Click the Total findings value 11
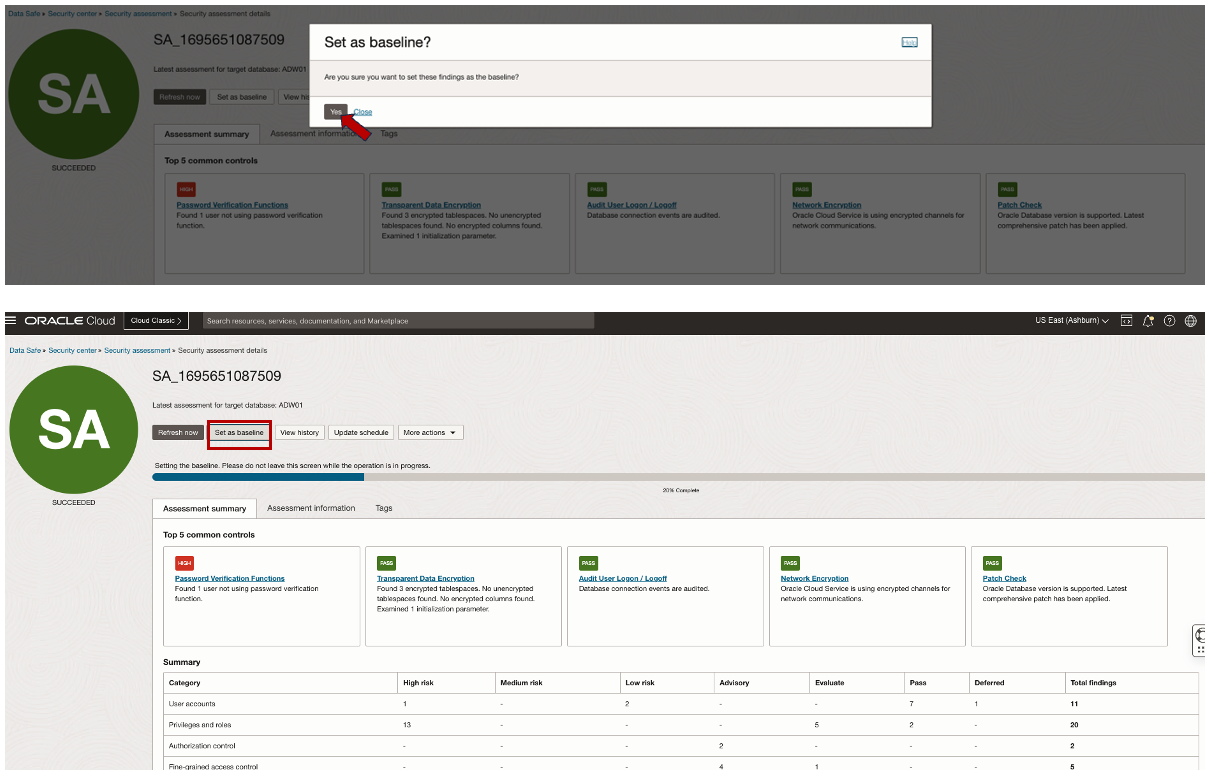Viewport: 1209px width, 782px height. coord(1074,704)
